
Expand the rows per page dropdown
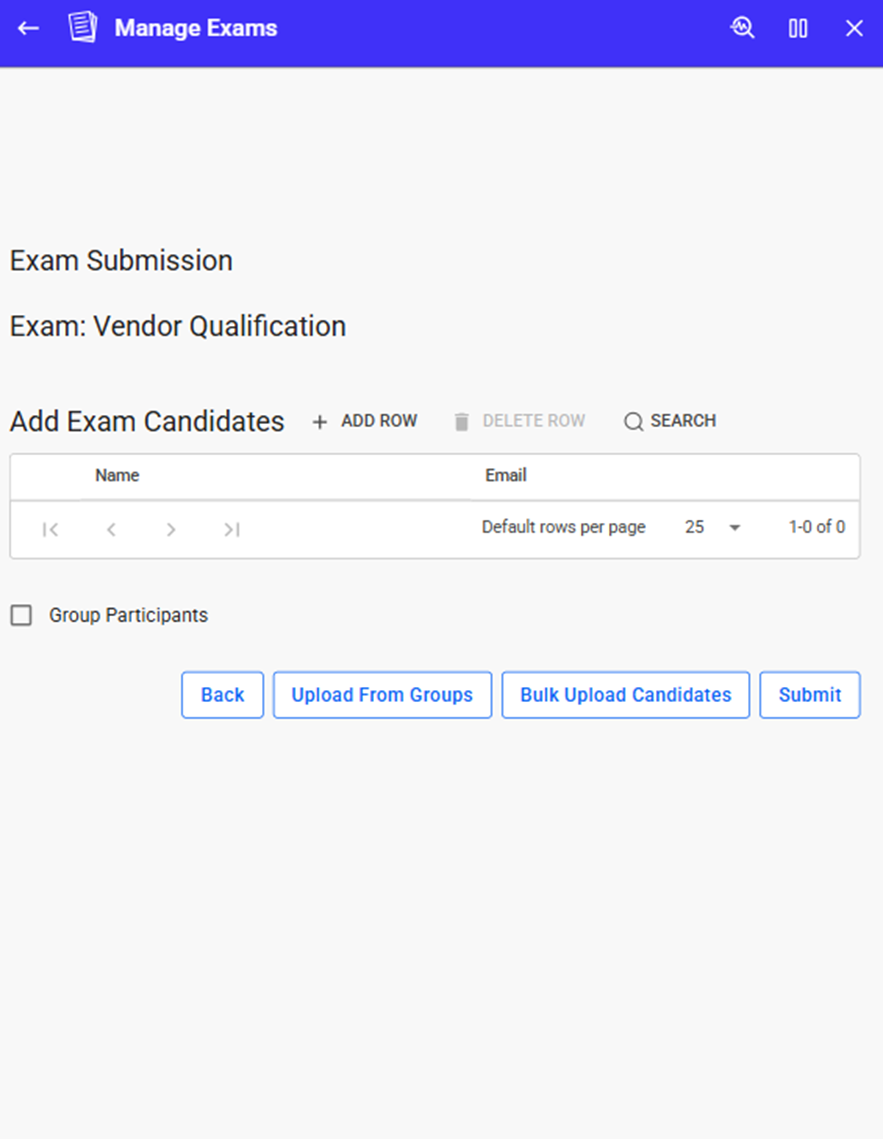click(734, 527)
